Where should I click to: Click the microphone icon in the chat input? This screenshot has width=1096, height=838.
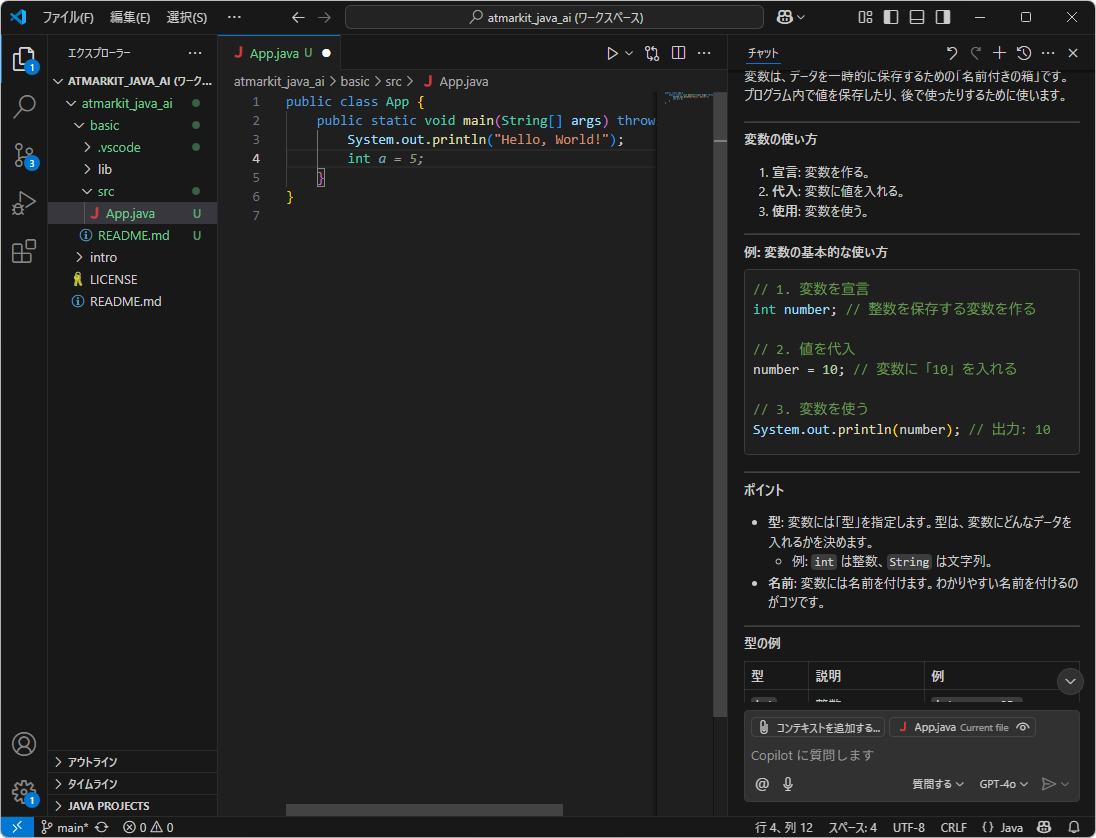pos(788,784)
